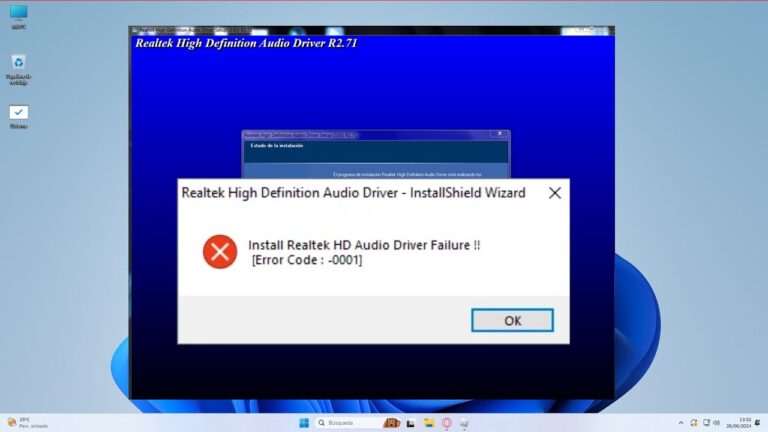Click OK on the Realtek error dialog
The width and height of the screenshot is (768, 432).
[512, 321]
